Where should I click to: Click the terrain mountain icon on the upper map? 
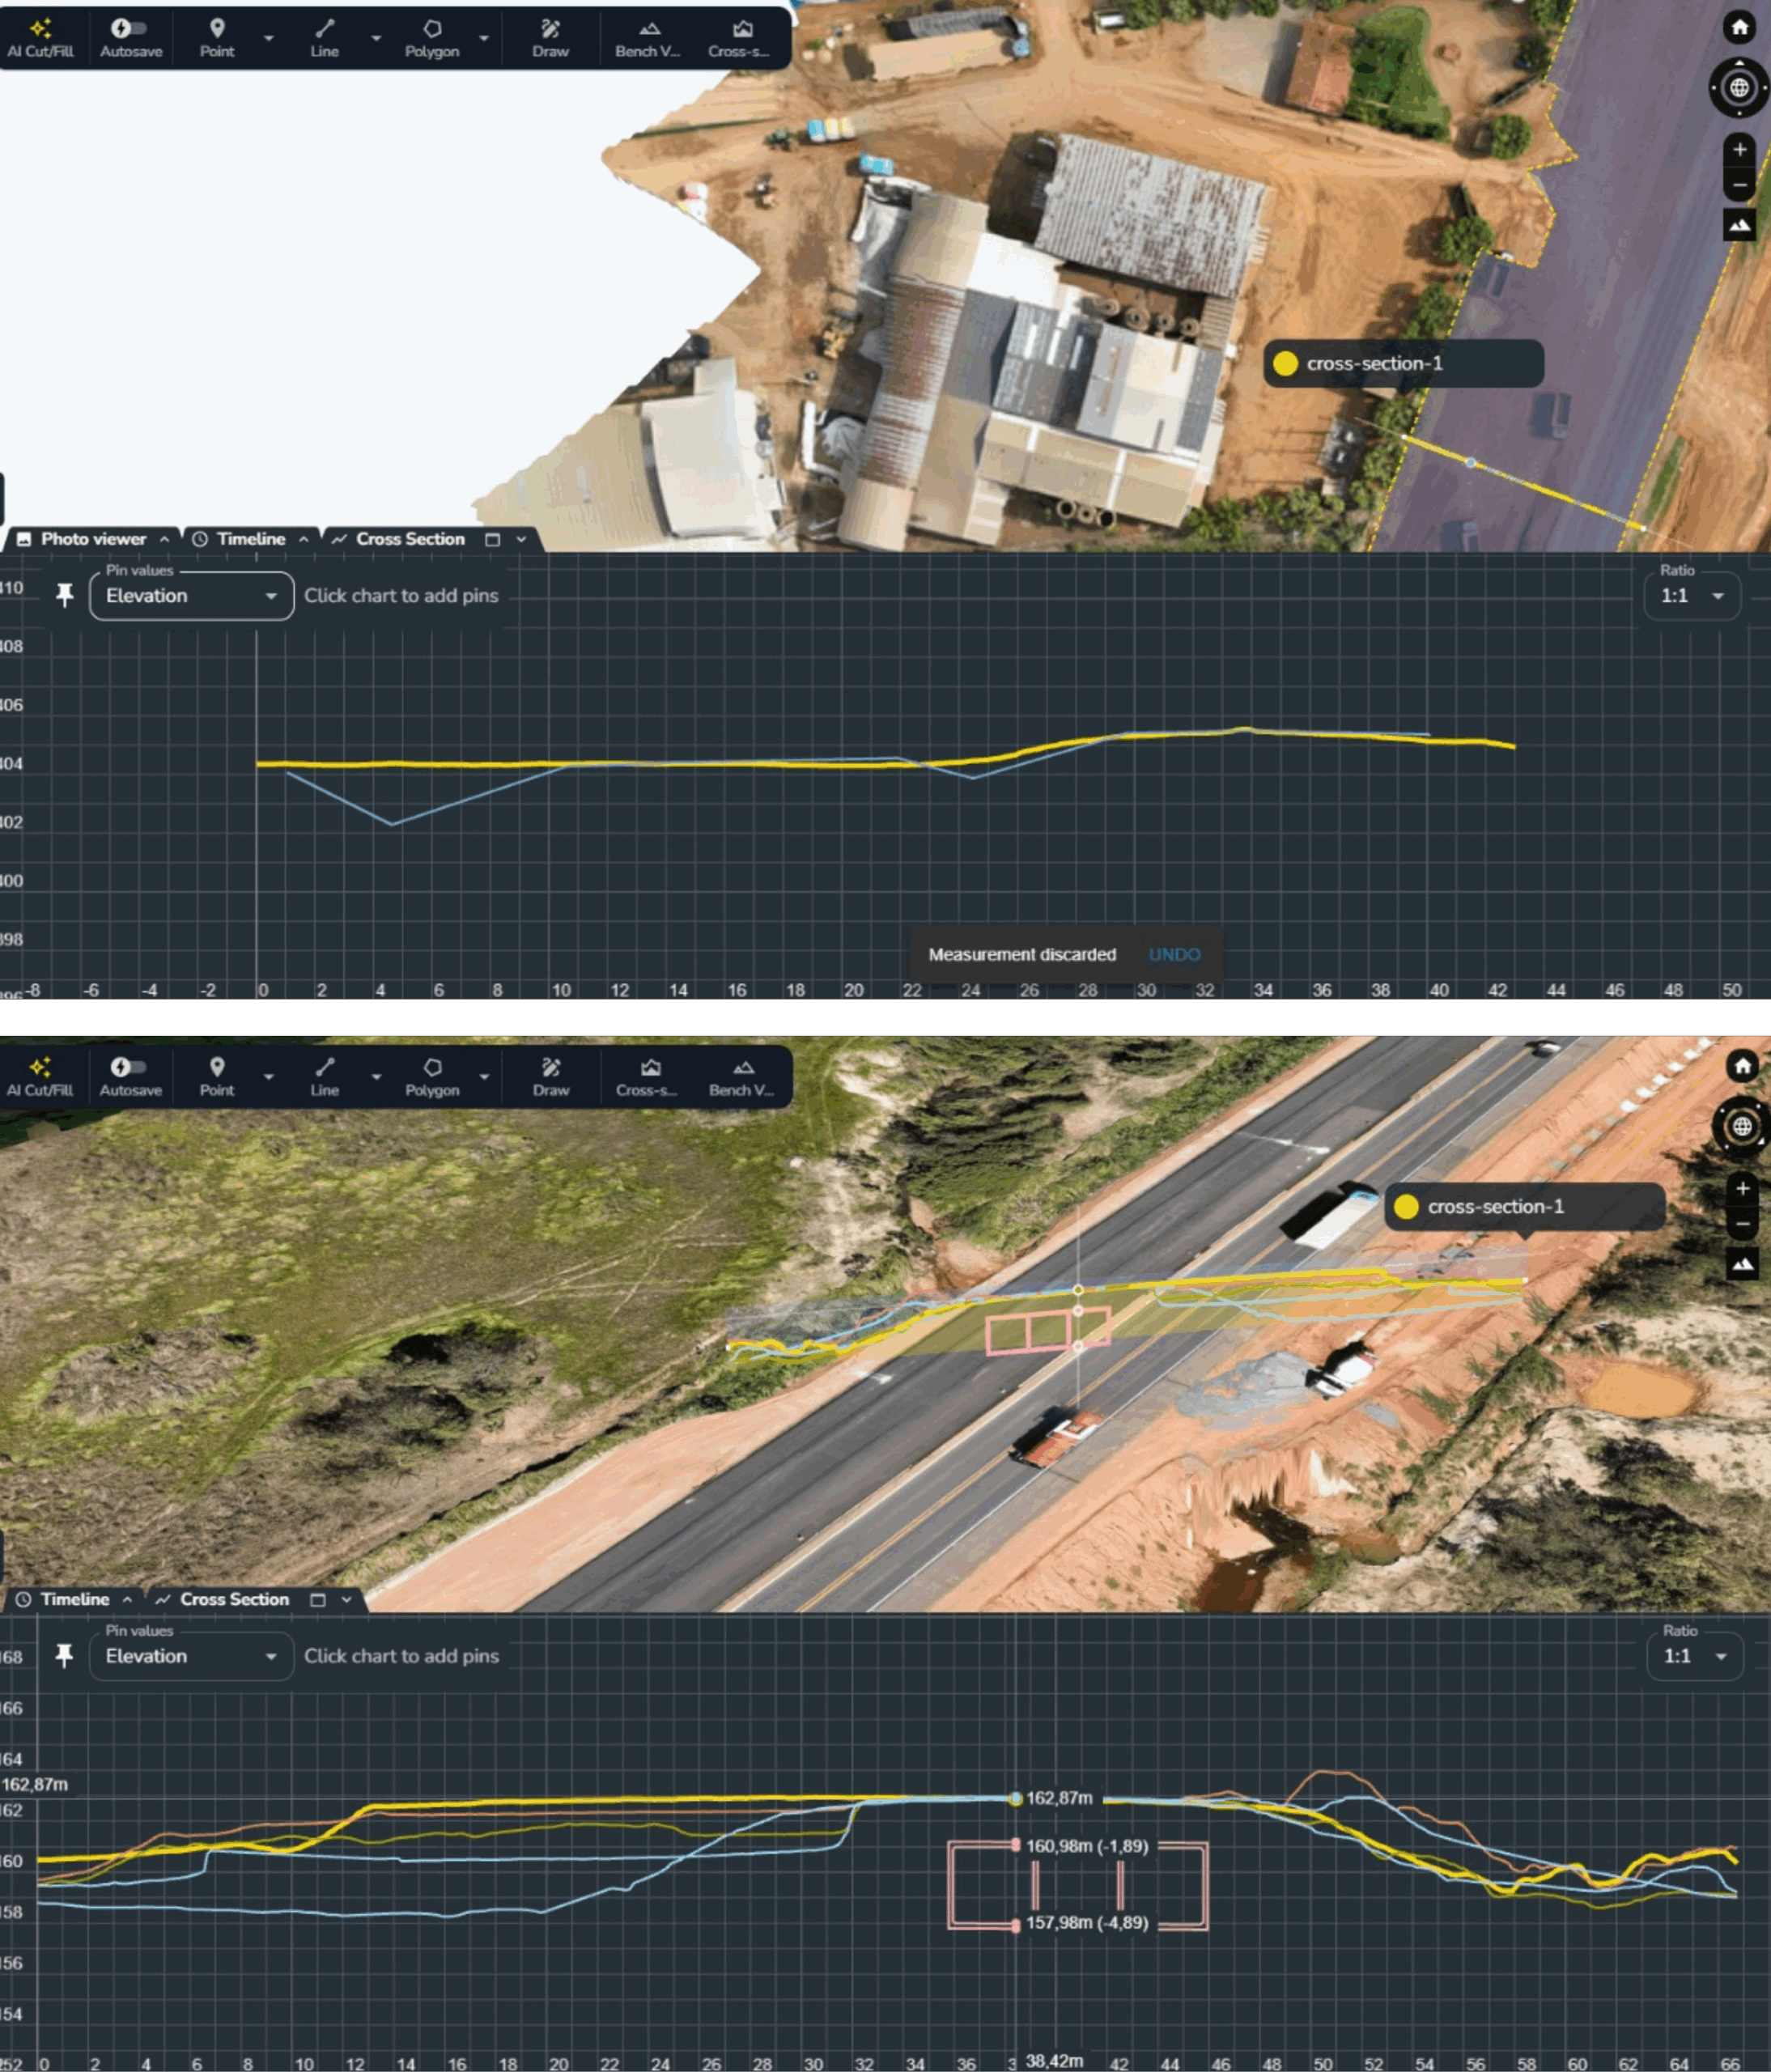click(x=1739, y=225)
